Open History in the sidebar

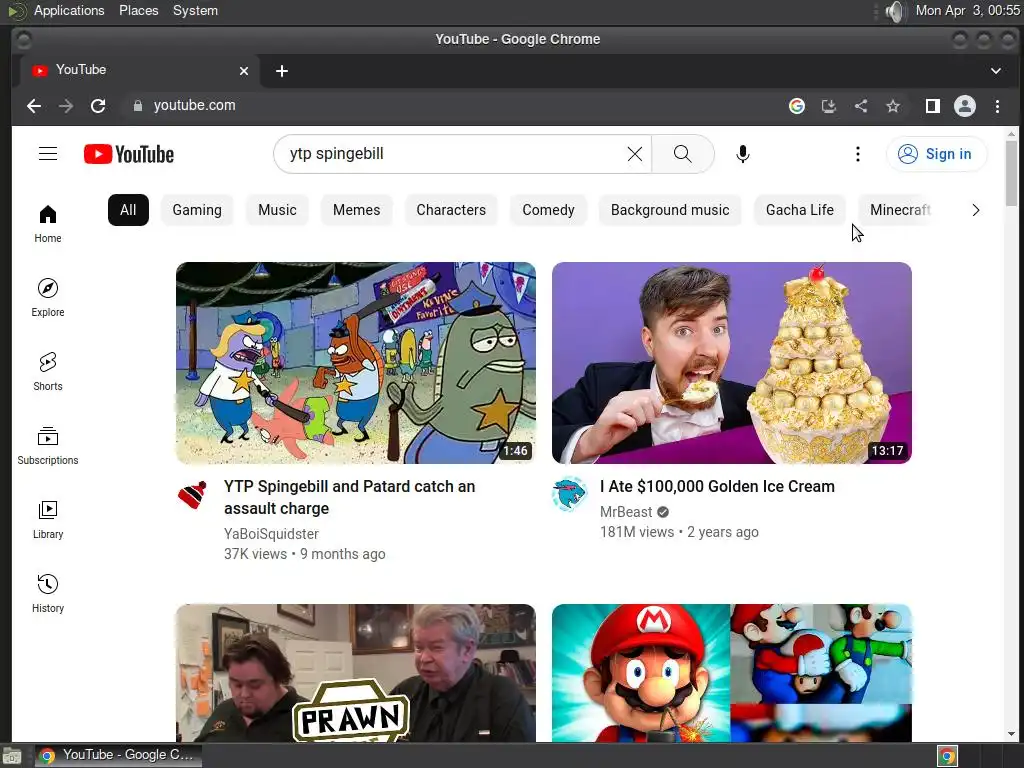pos(48,594)
